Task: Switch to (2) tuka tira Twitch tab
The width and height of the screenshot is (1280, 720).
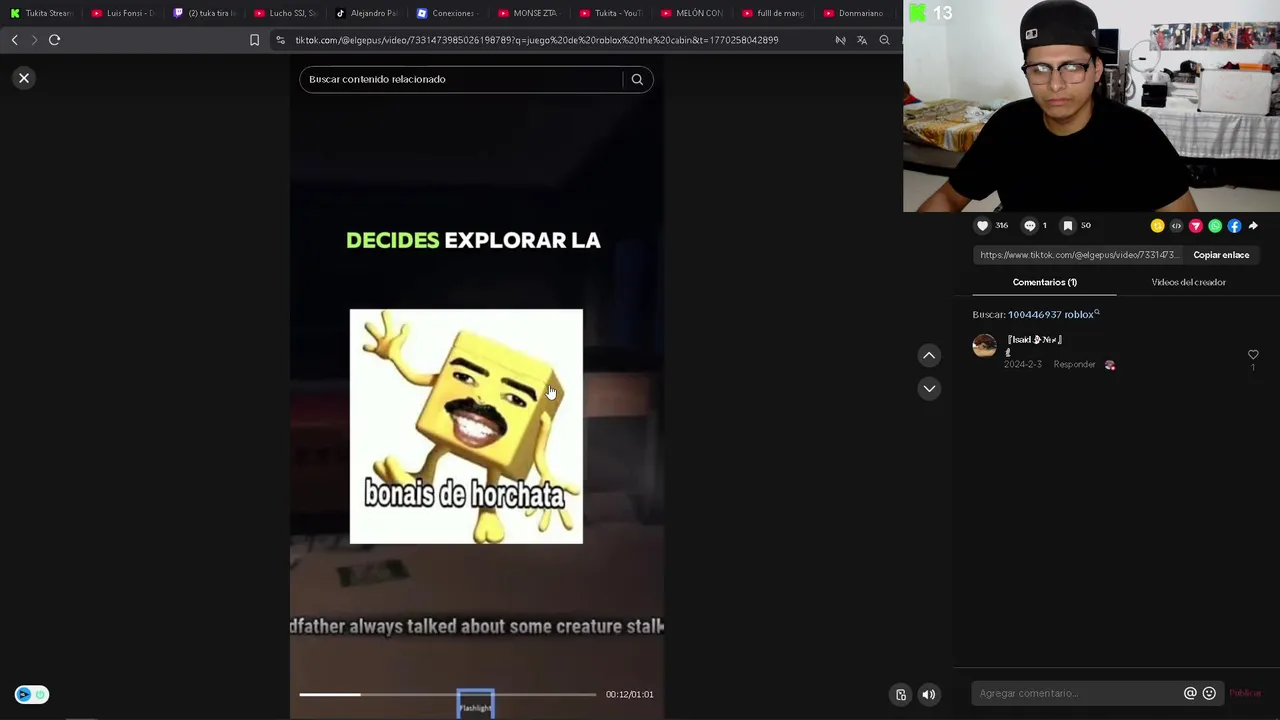Action: (204, 13)
